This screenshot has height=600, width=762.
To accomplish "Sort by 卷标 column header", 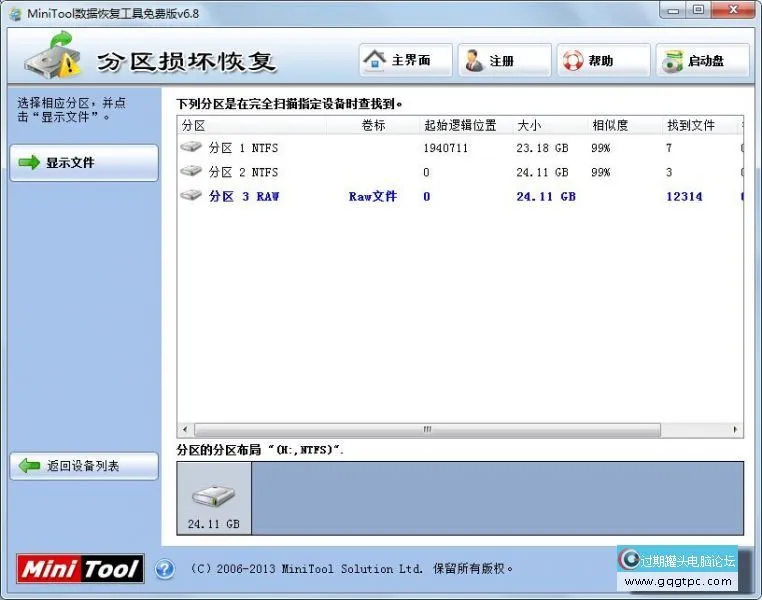I will pos(373,125).
